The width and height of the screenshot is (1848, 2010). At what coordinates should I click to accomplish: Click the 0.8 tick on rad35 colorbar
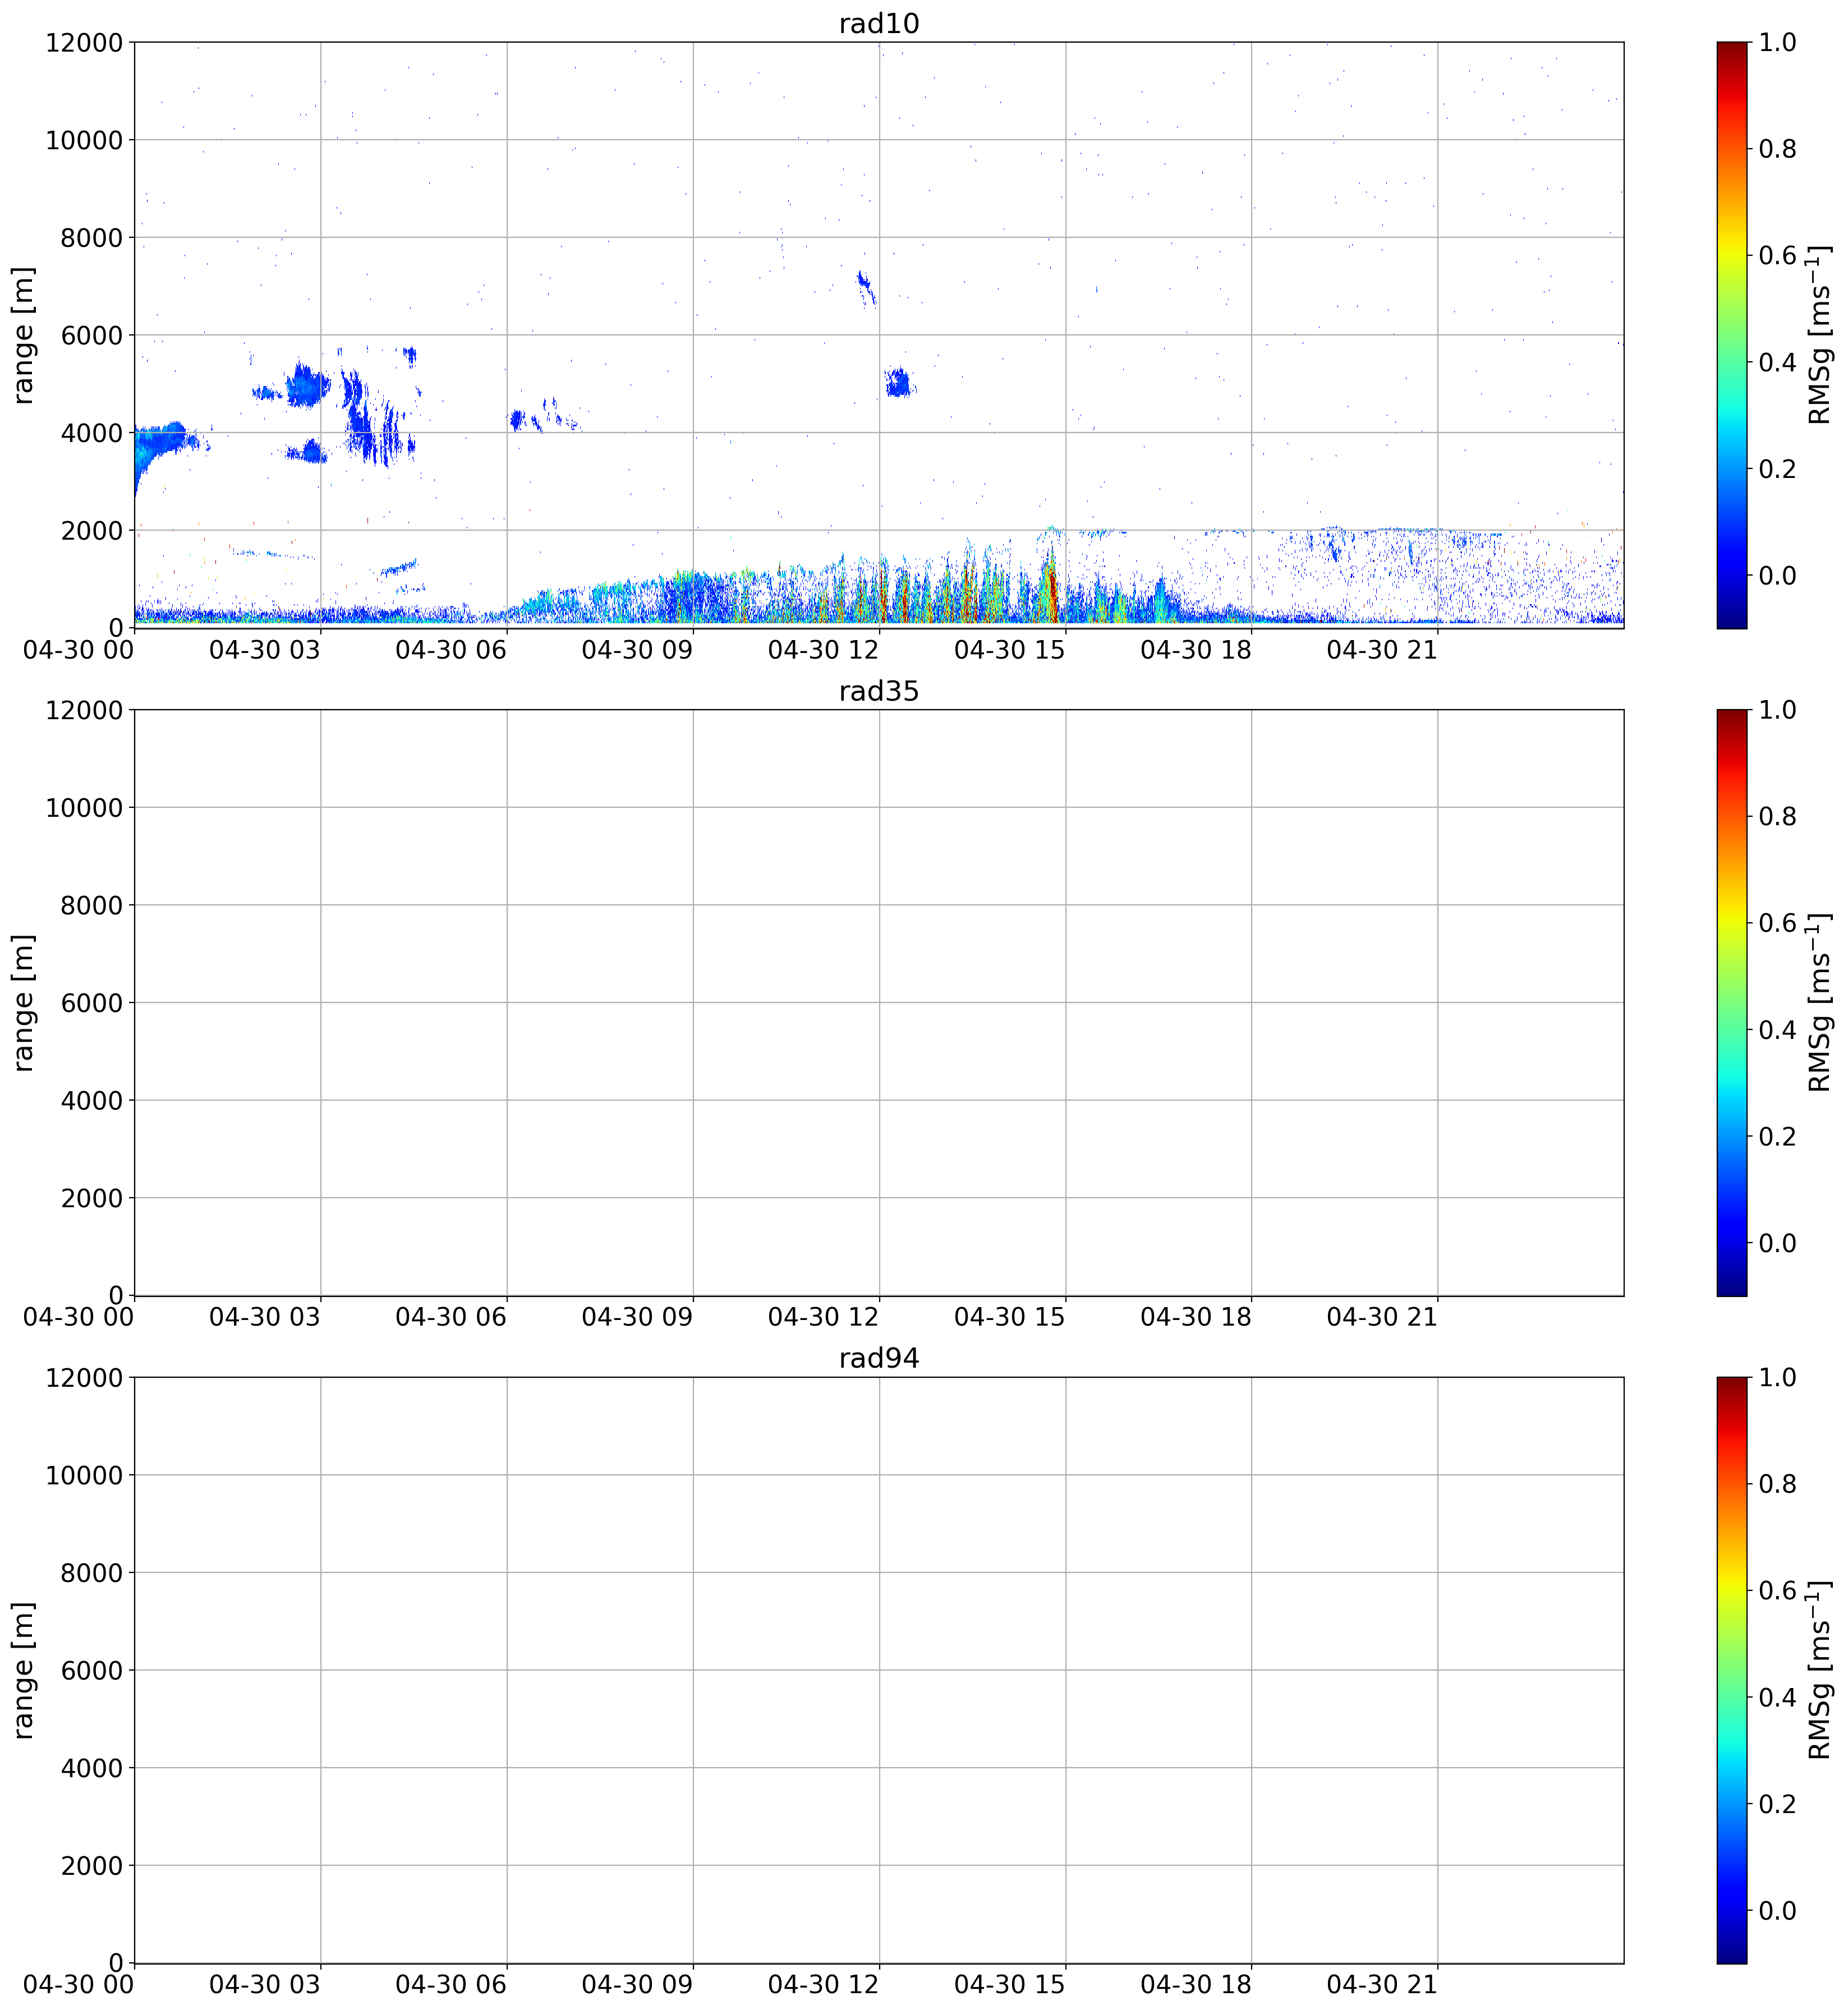point(1777,817)
